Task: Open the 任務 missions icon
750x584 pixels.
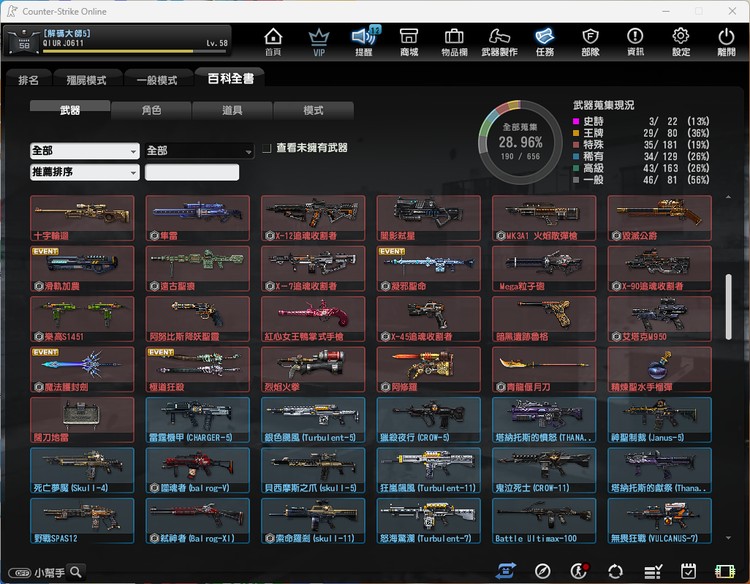Action: click(545, 42)
